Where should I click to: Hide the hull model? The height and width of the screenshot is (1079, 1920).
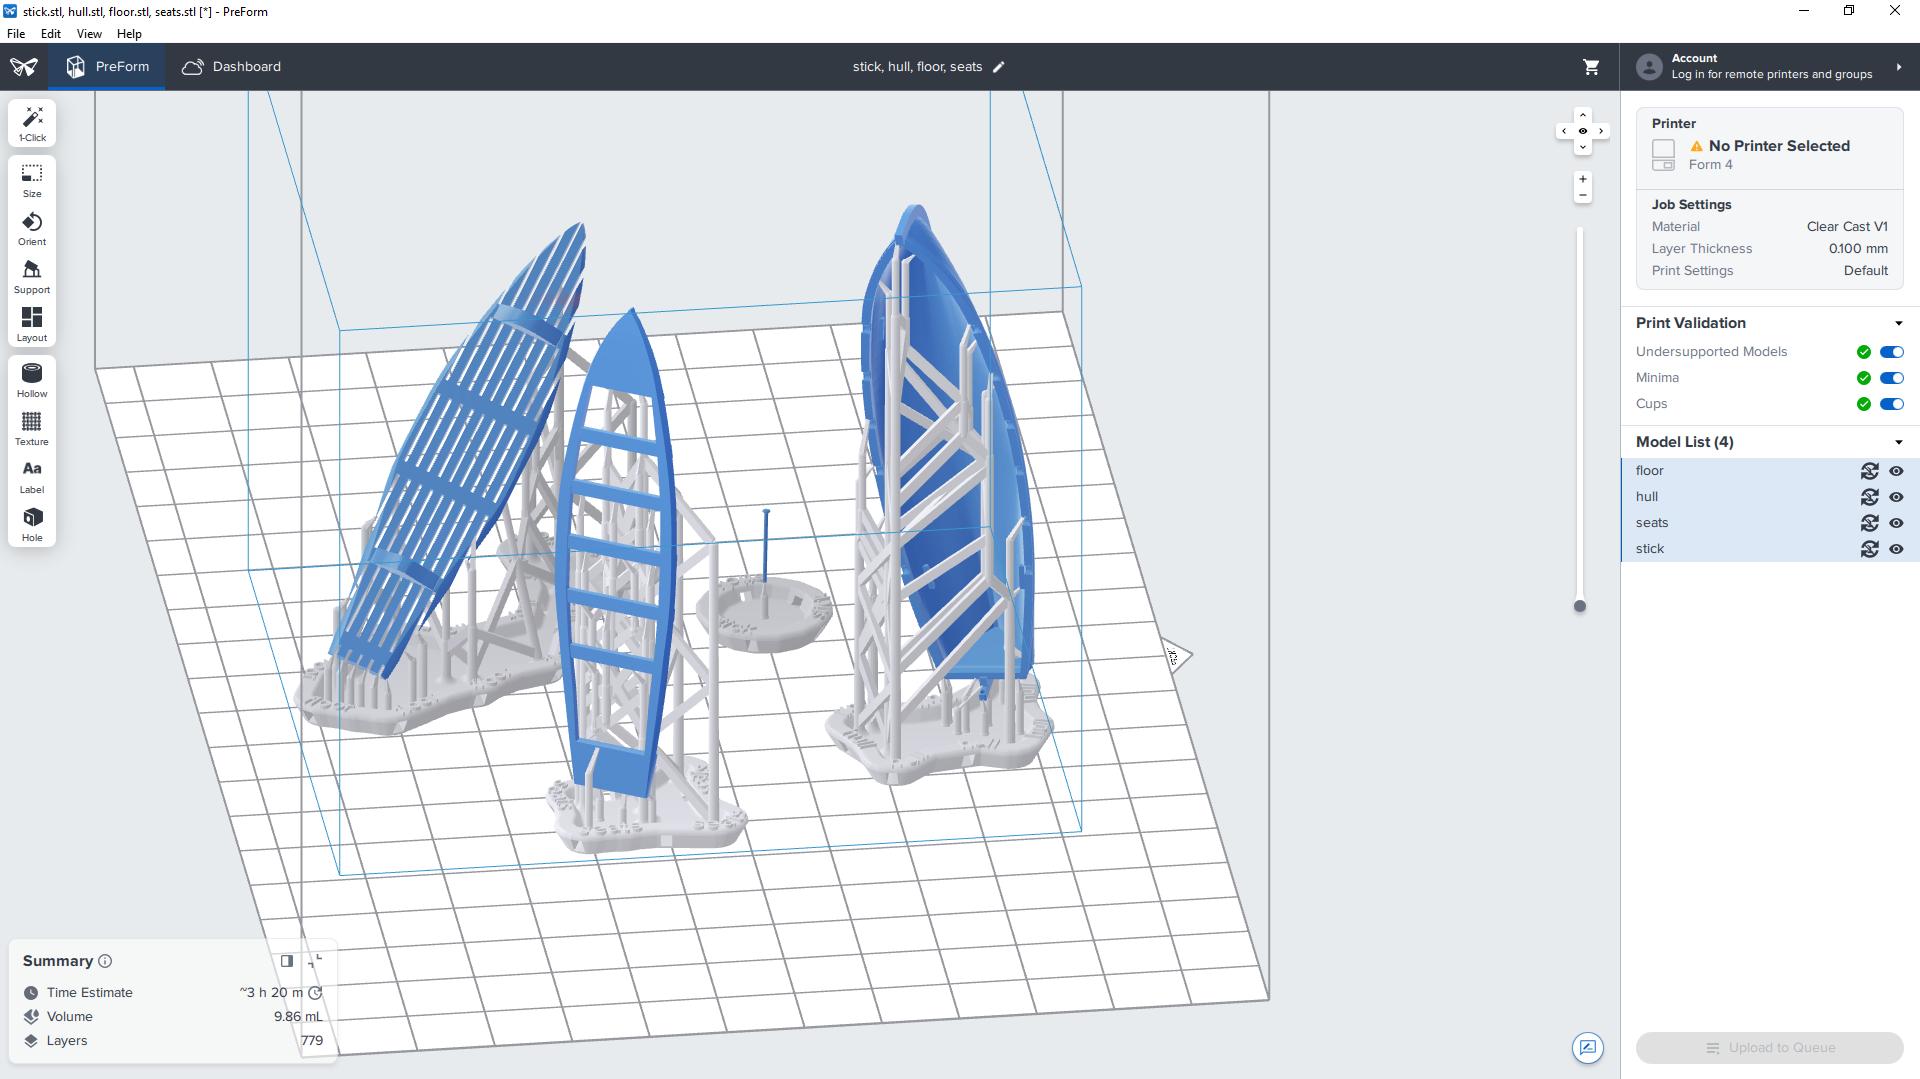click(1896, 497)
